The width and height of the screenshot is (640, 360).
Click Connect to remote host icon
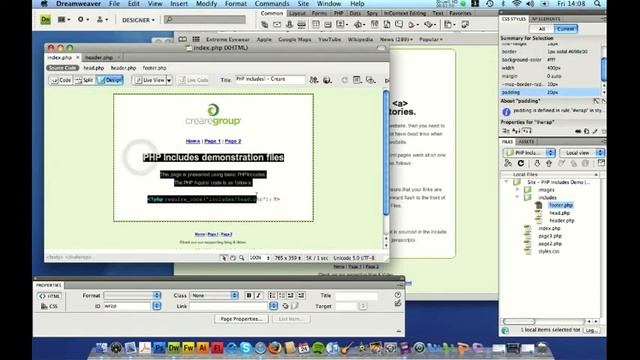[x=508, y=163]
